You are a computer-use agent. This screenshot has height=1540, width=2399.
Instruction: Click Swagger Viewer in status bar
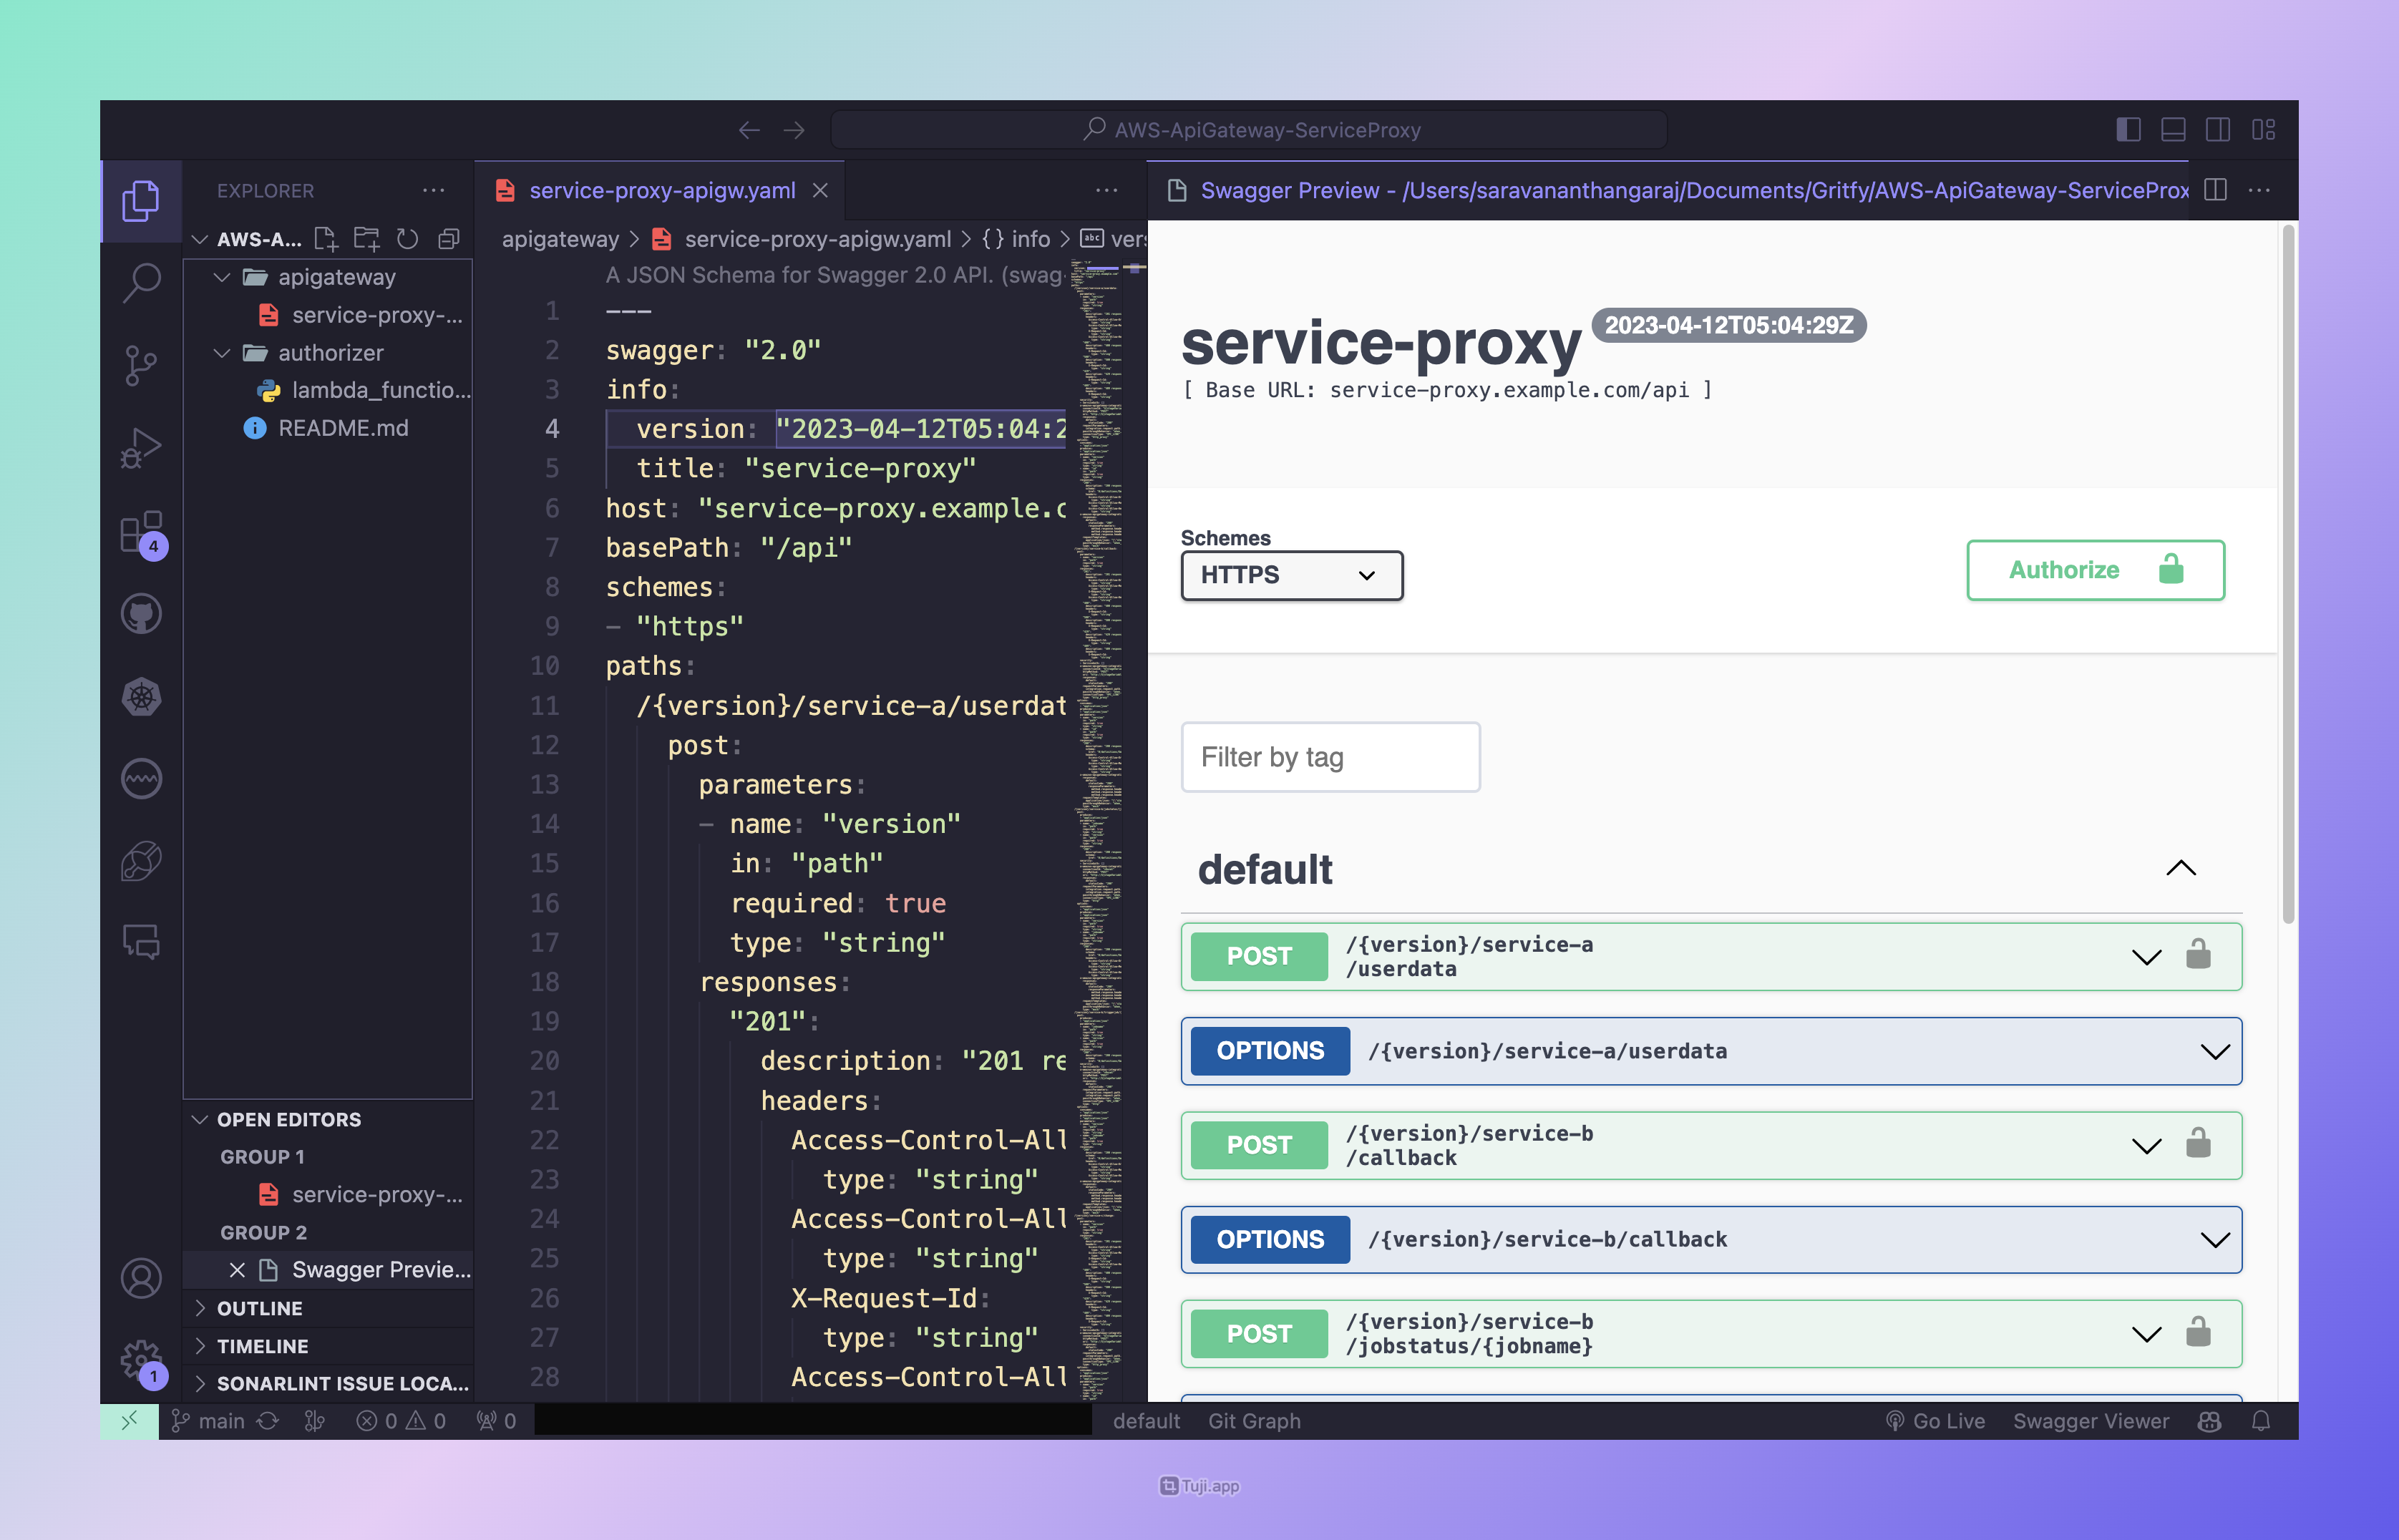pyautogui.click(x=2091, y=1421)
